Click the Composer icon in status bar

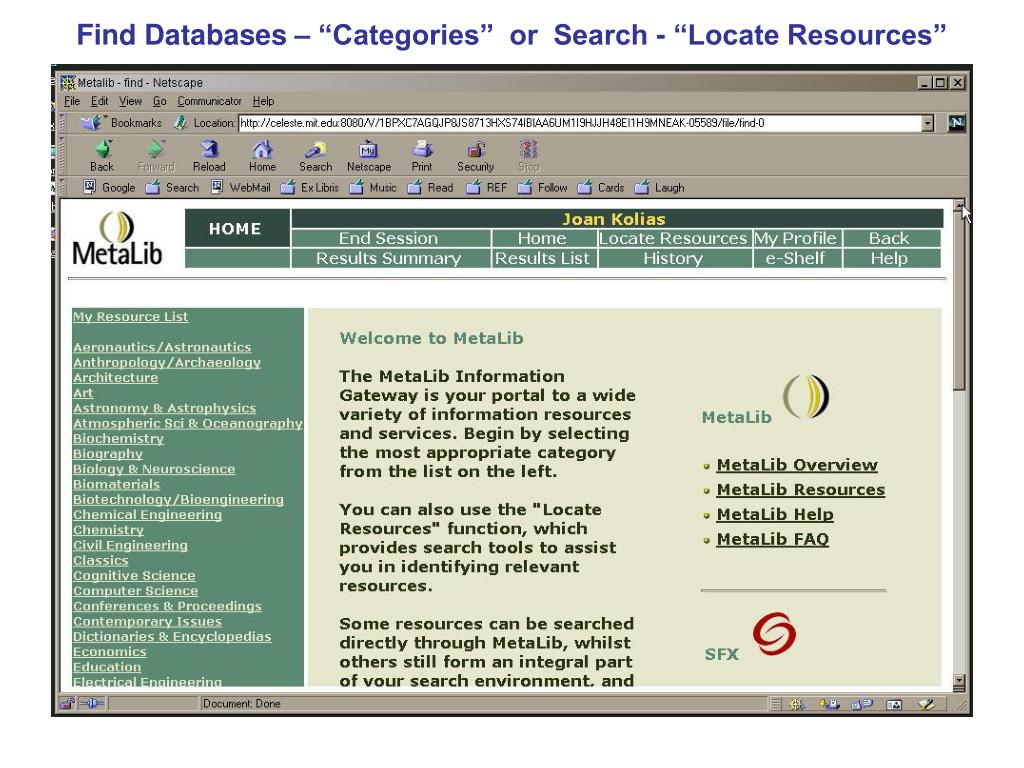pyautogui.click(x=927, y=704)
